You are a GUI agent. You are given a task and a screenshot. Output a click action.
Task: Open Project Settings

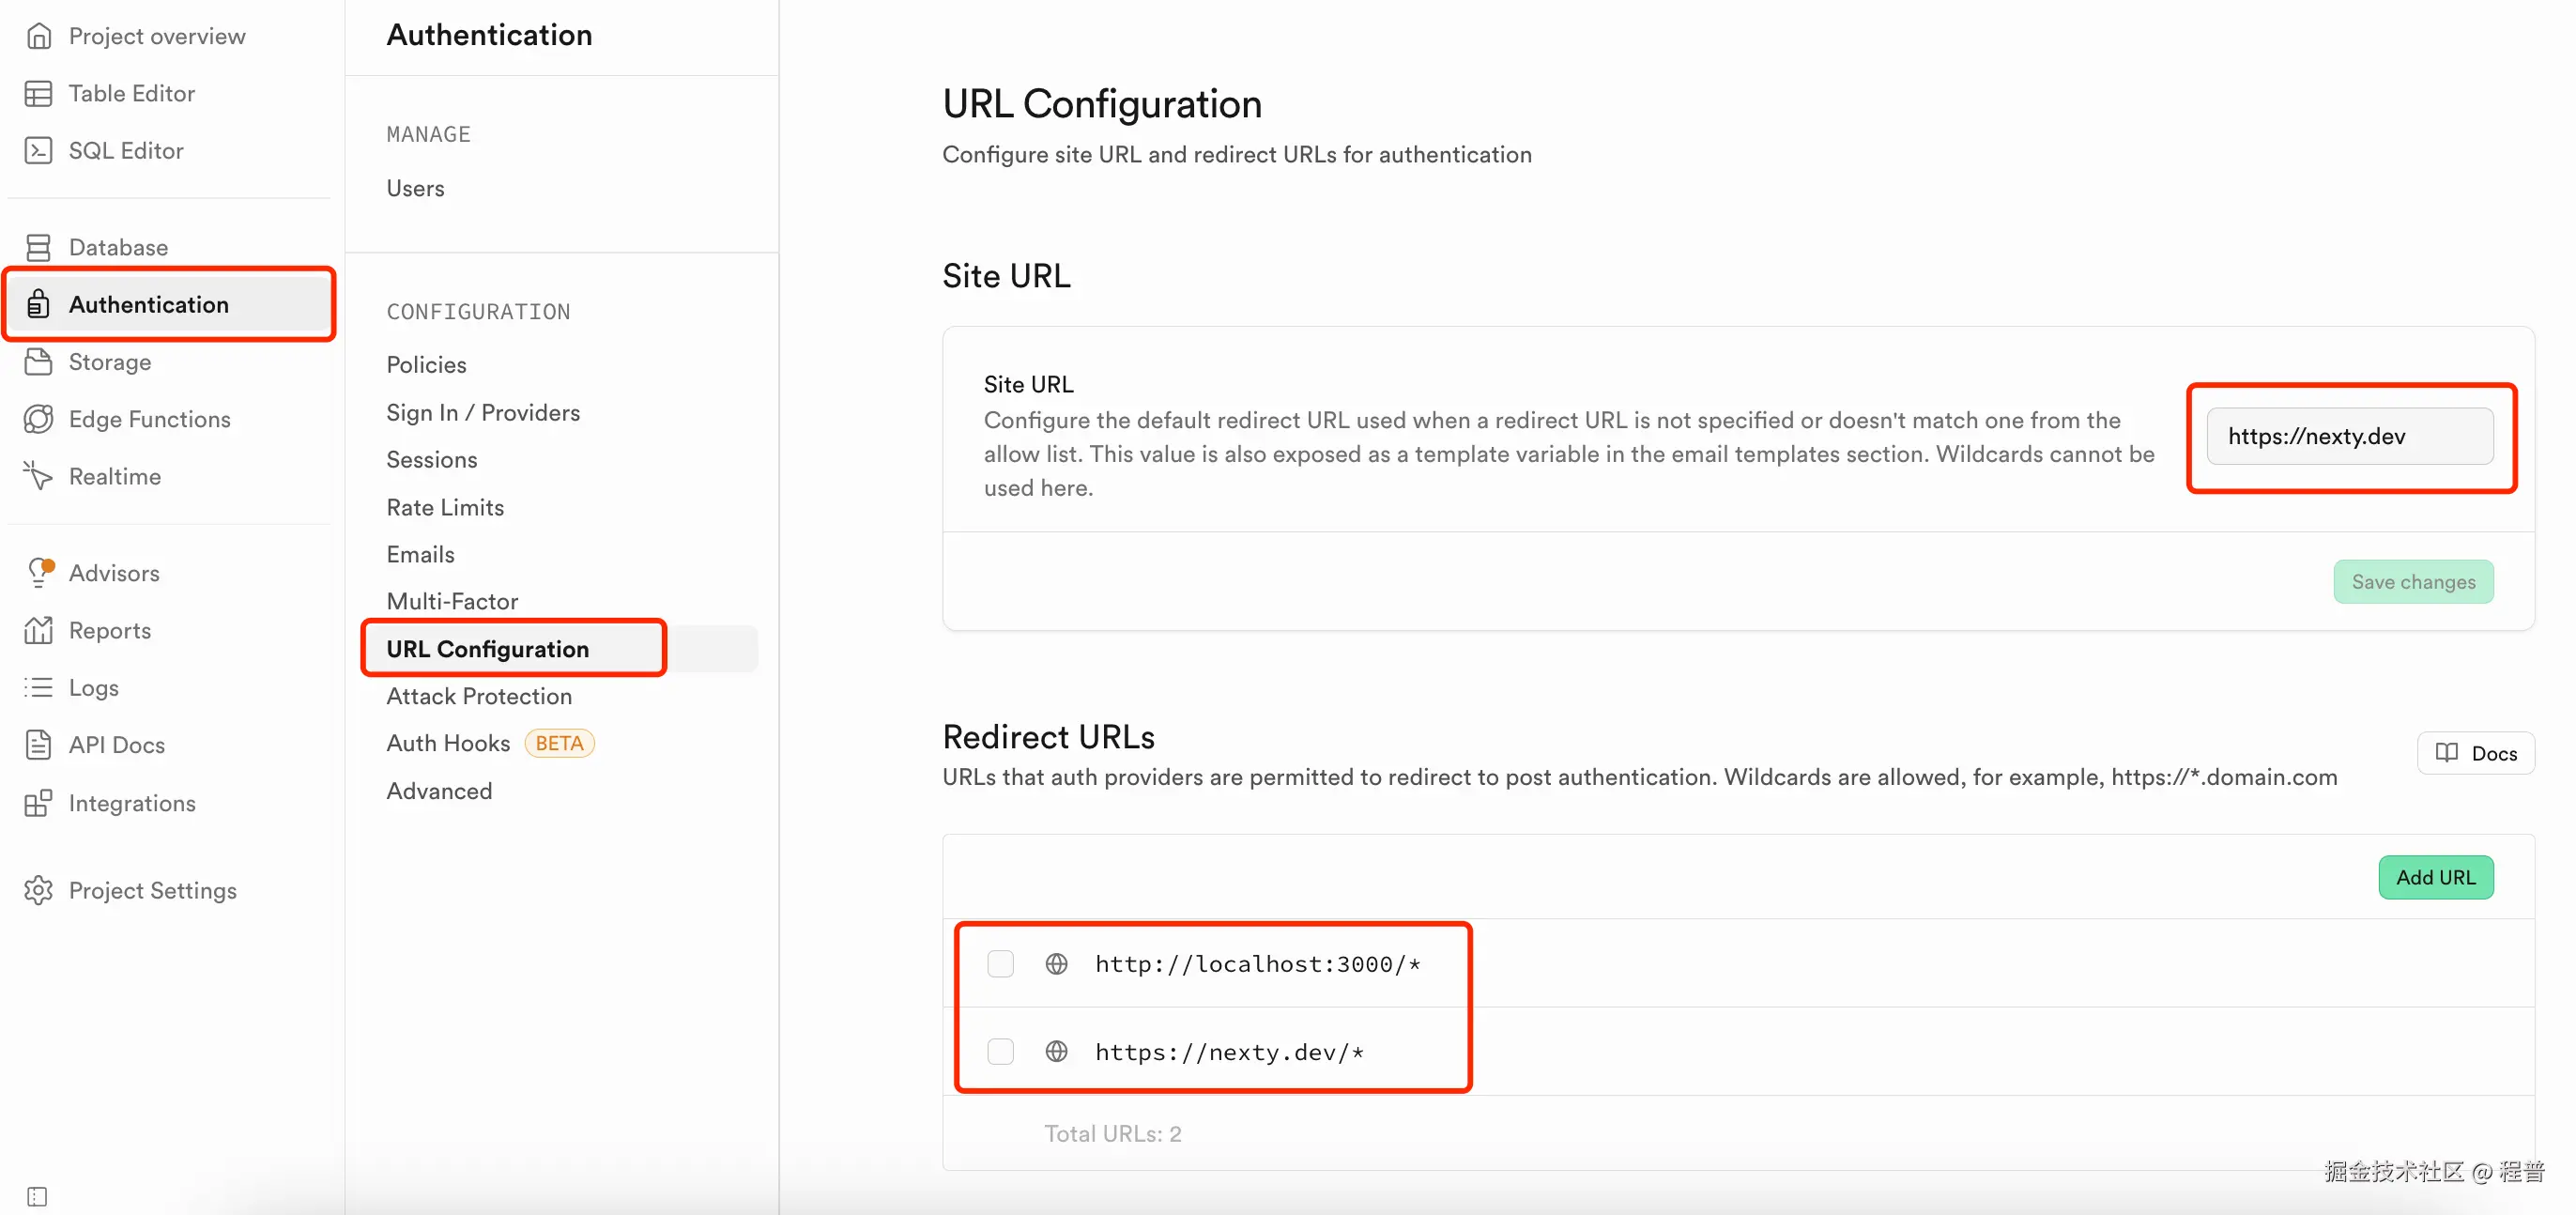(153, 890)
